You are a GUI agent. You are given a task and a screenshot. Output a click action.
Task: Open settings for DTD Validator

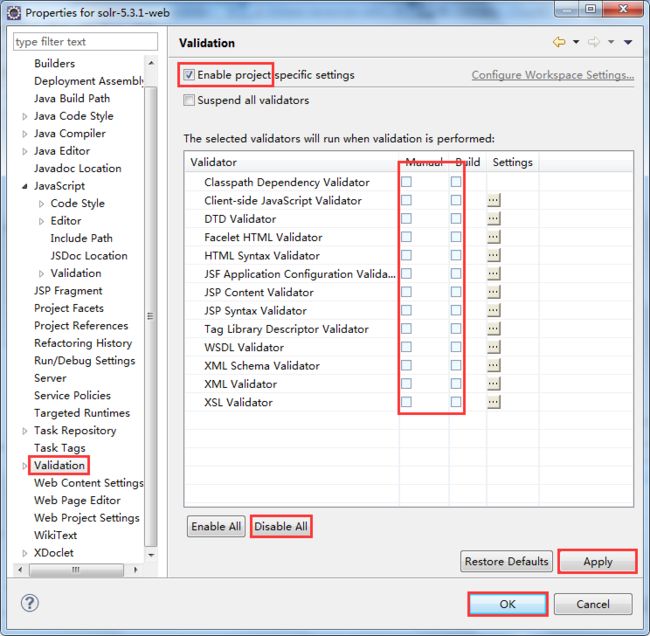click(x=493, y=218)
